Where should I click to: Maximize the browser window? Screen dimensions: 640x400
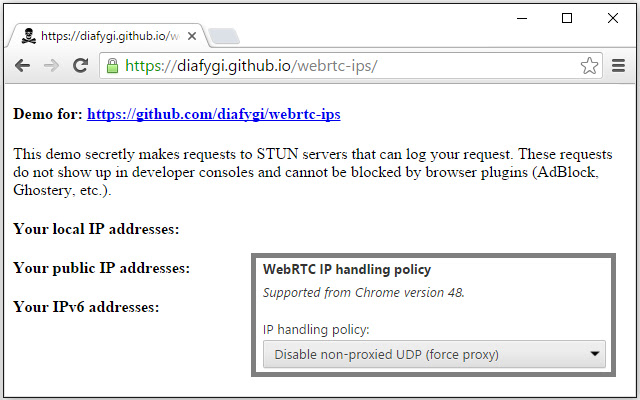(x=567, y=17)
